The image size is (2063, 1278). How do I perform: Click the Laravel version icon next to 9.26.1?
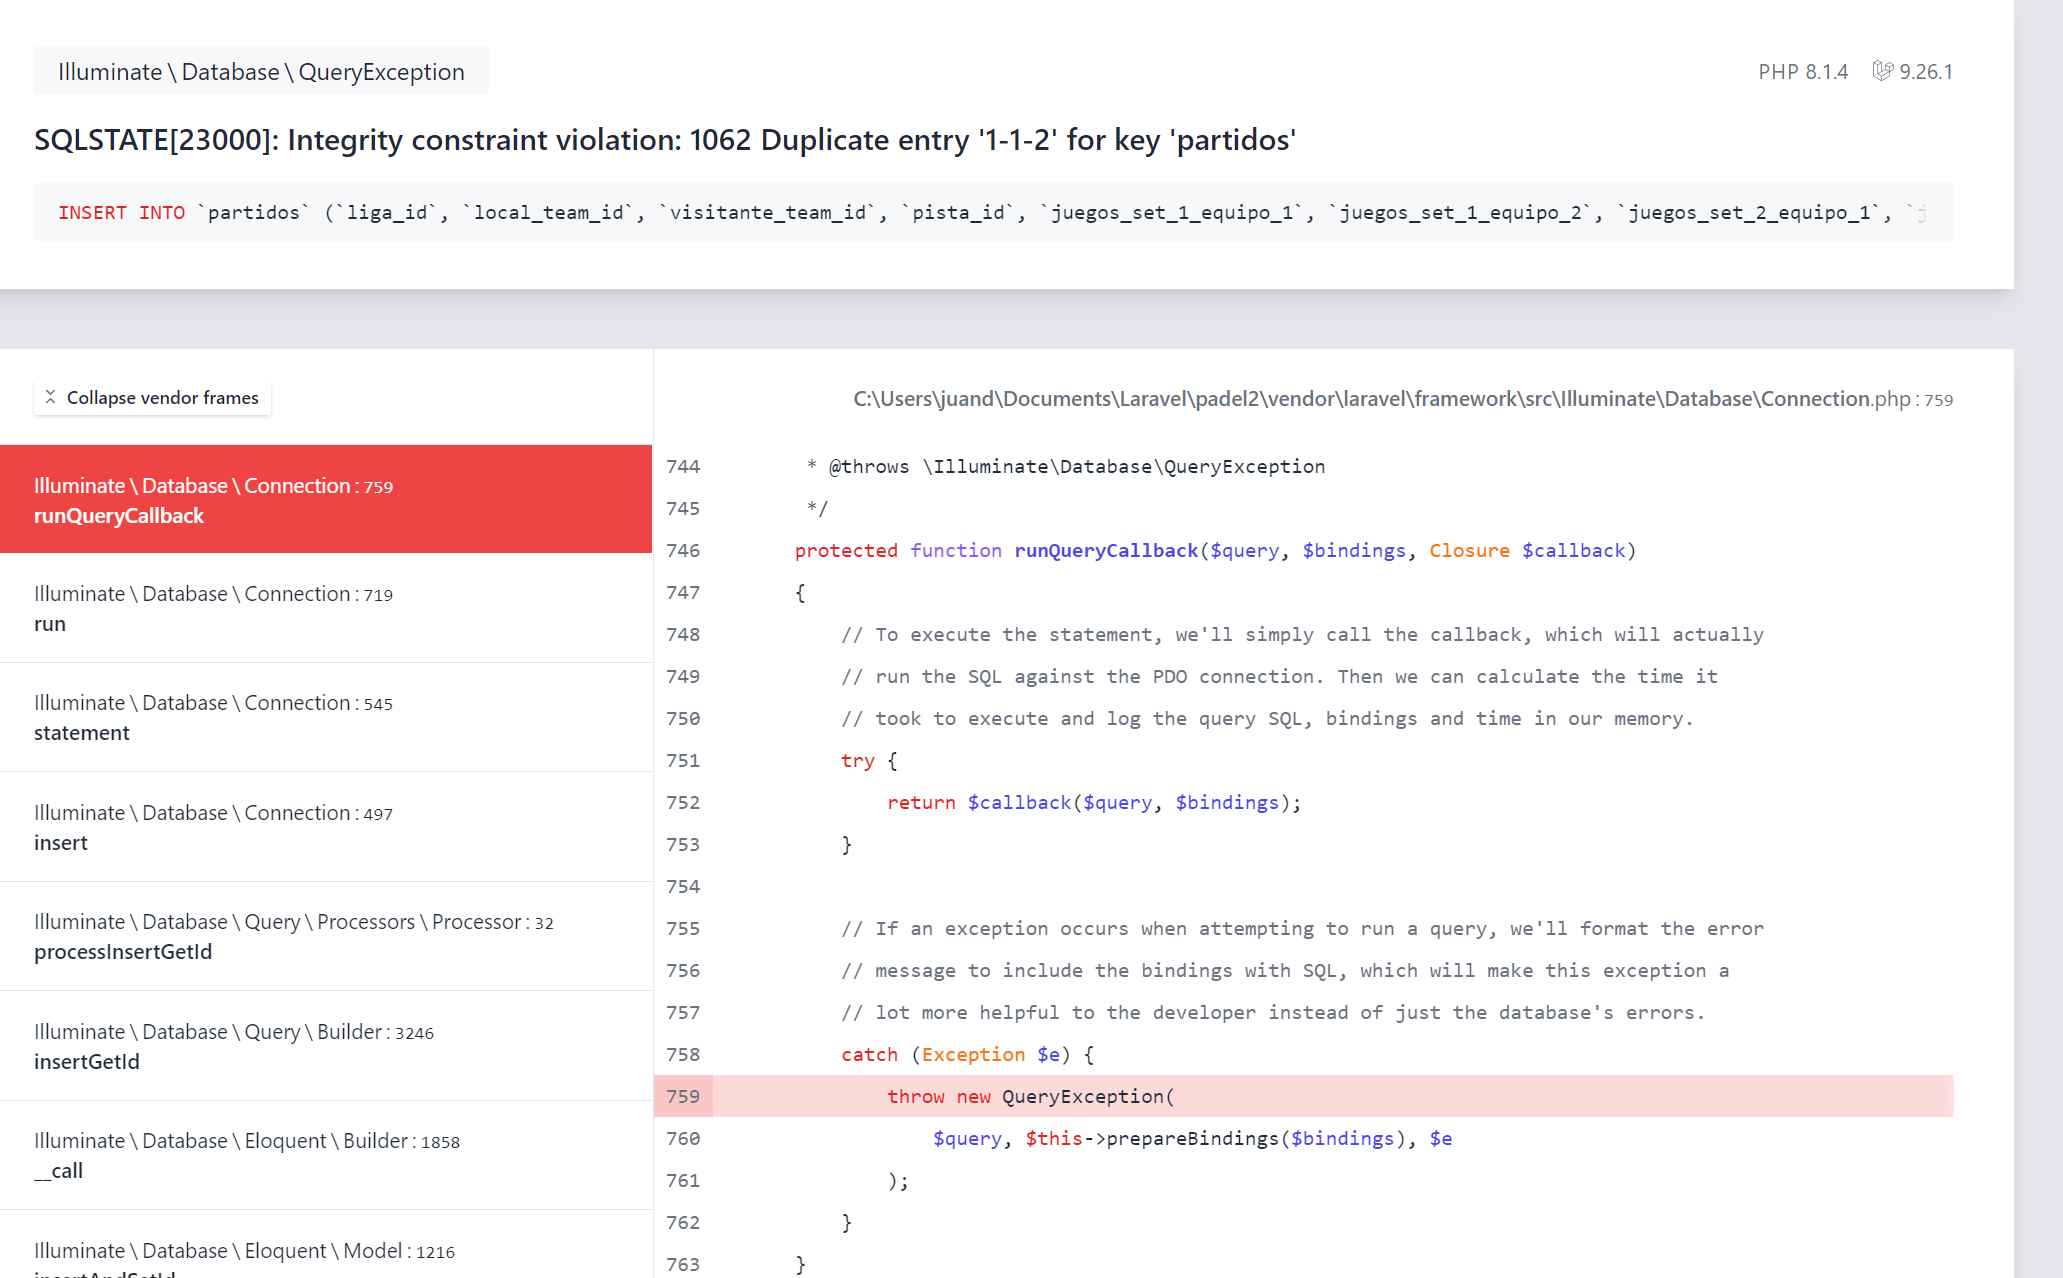pos(1884,71)
